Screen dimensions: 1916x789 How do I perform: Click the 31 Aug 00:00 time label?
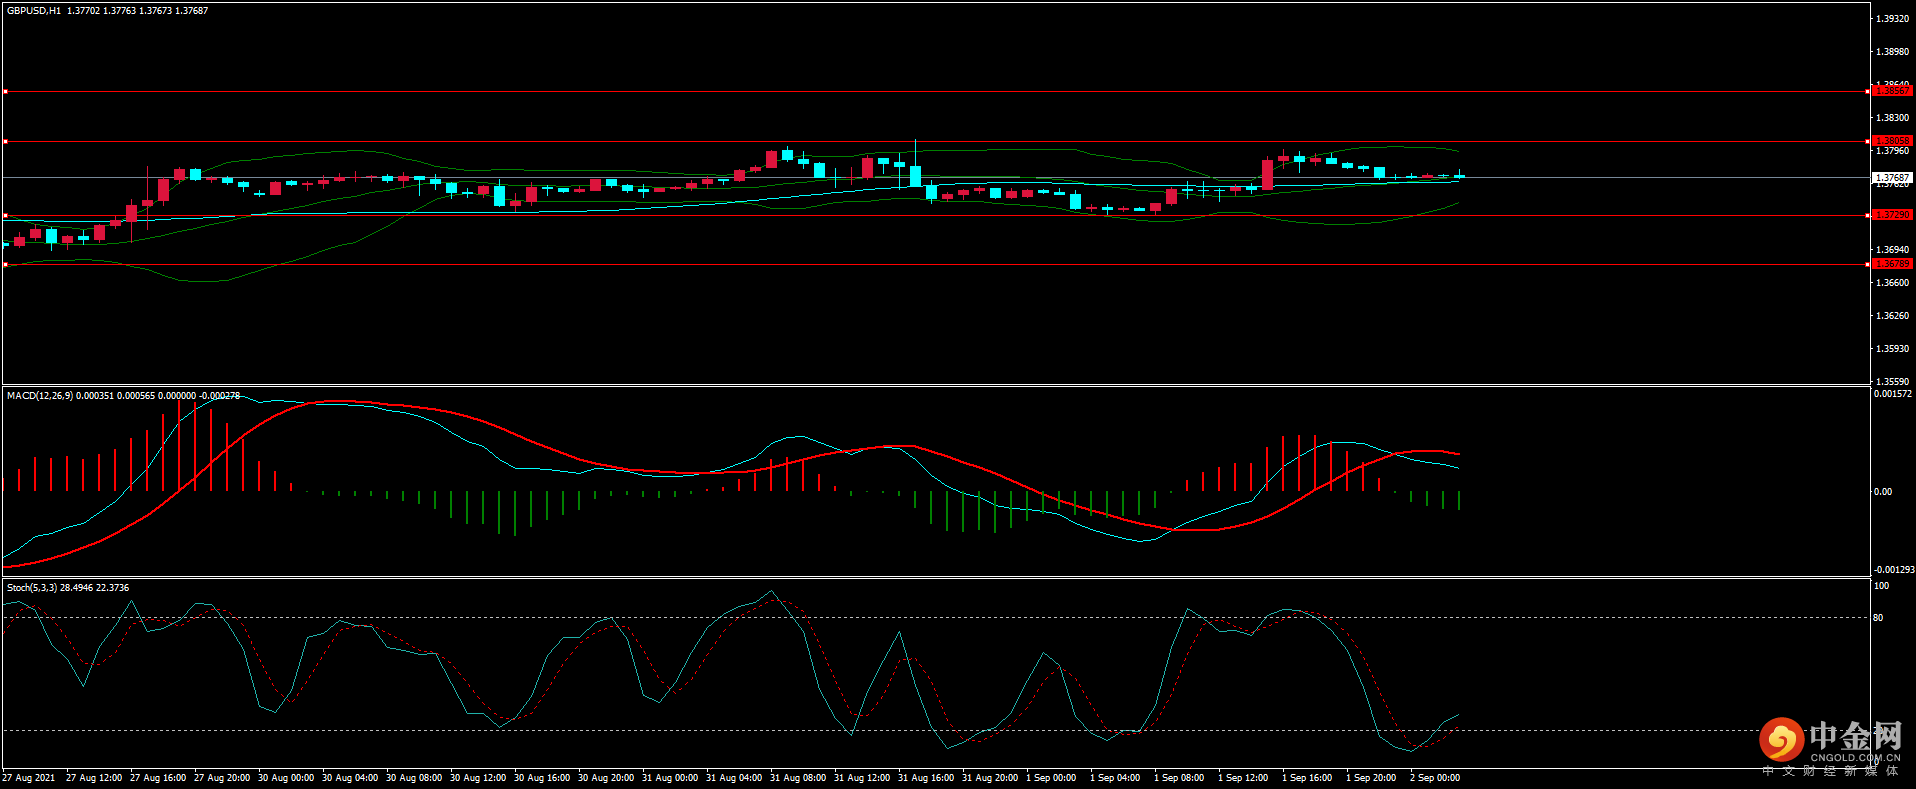coord(670,778)
